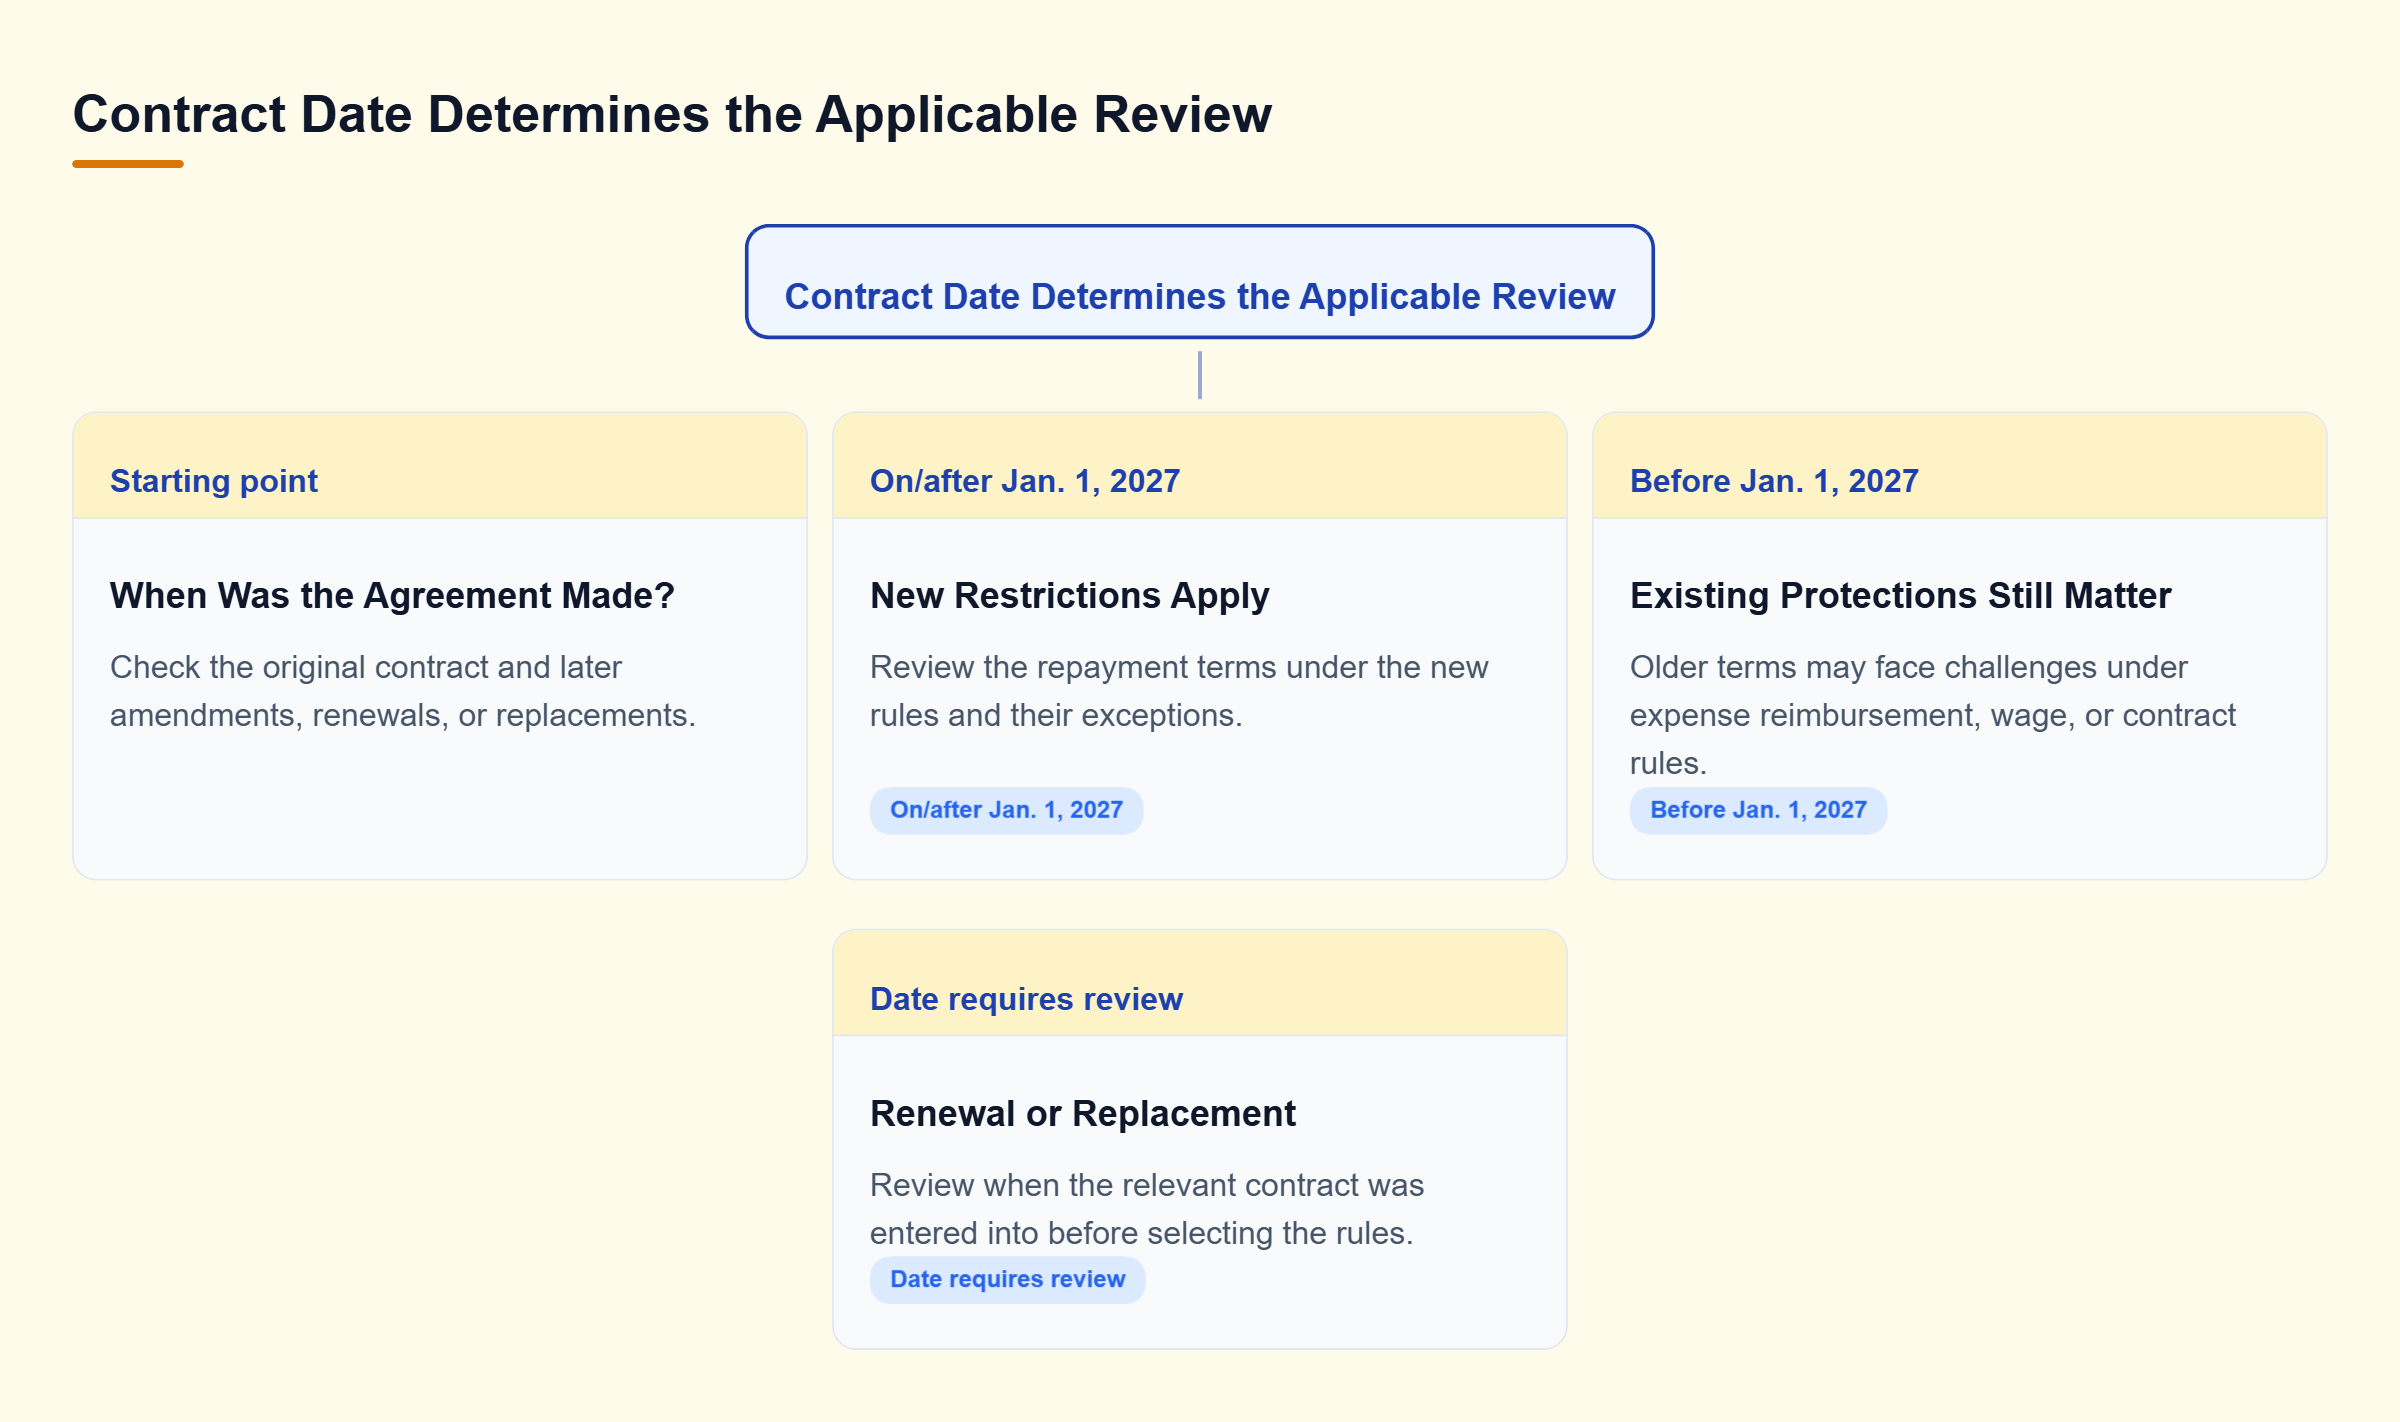Viewport: 2400px width, 1422px height.
Task: Select the blue root node box
Action: point(1199,282)
